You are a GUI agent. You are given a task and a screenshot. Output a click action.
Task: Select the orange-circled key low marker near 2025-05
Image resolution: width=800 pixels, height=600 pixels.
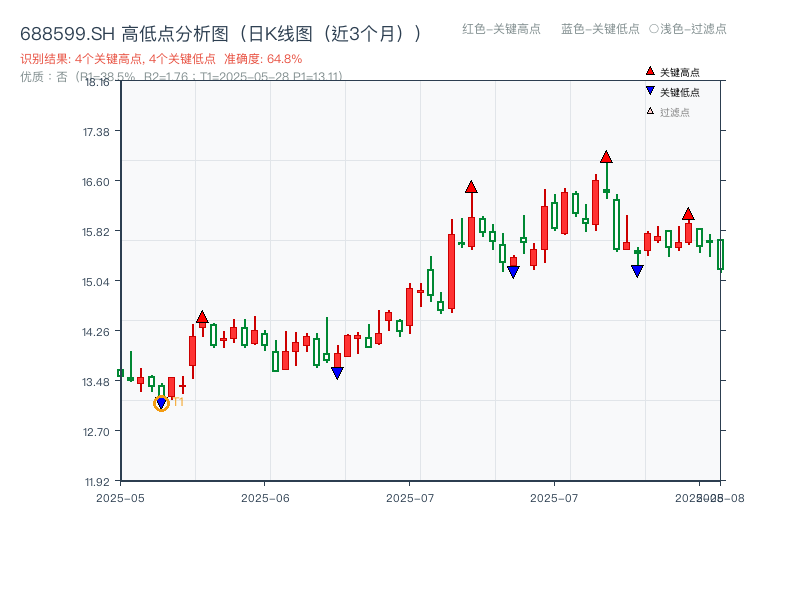(160, 402)
